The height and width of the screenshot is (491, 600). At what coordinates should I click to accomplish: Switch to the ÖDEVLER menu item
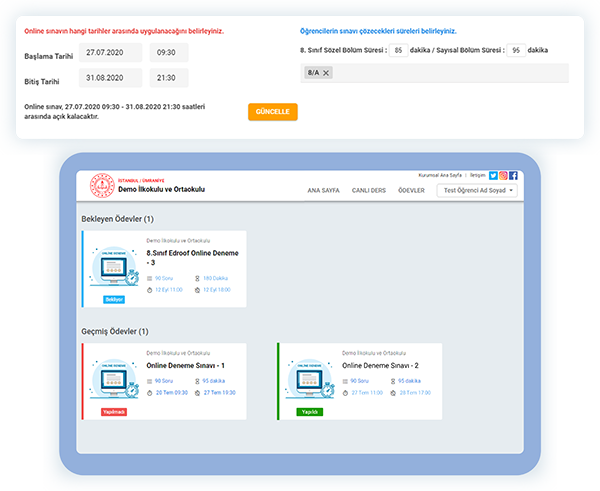click(412, 190)
